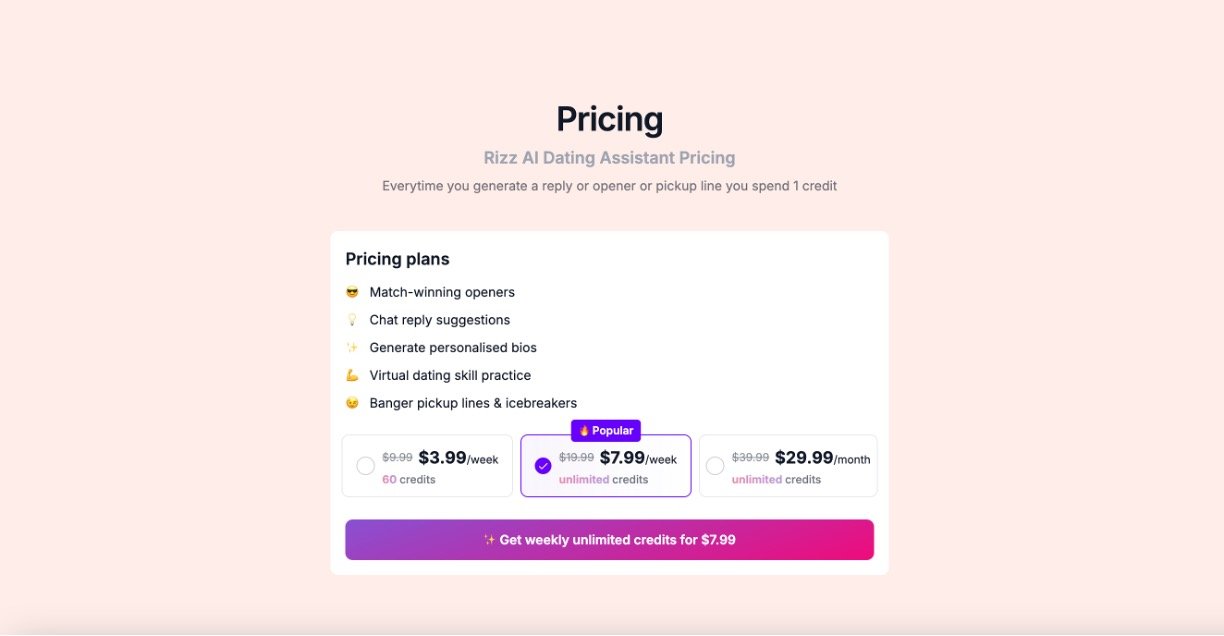Click the Virtual dating skill practice text
Image resolution: width=1224 pixels, height=636 pixels.
pyautogui.click(x=450, y=376)
